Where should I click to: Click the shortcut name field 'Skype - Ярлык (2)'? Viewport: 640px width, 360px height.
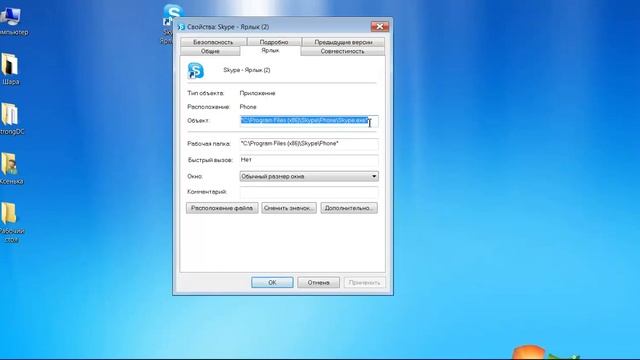[x=247, y=70]
